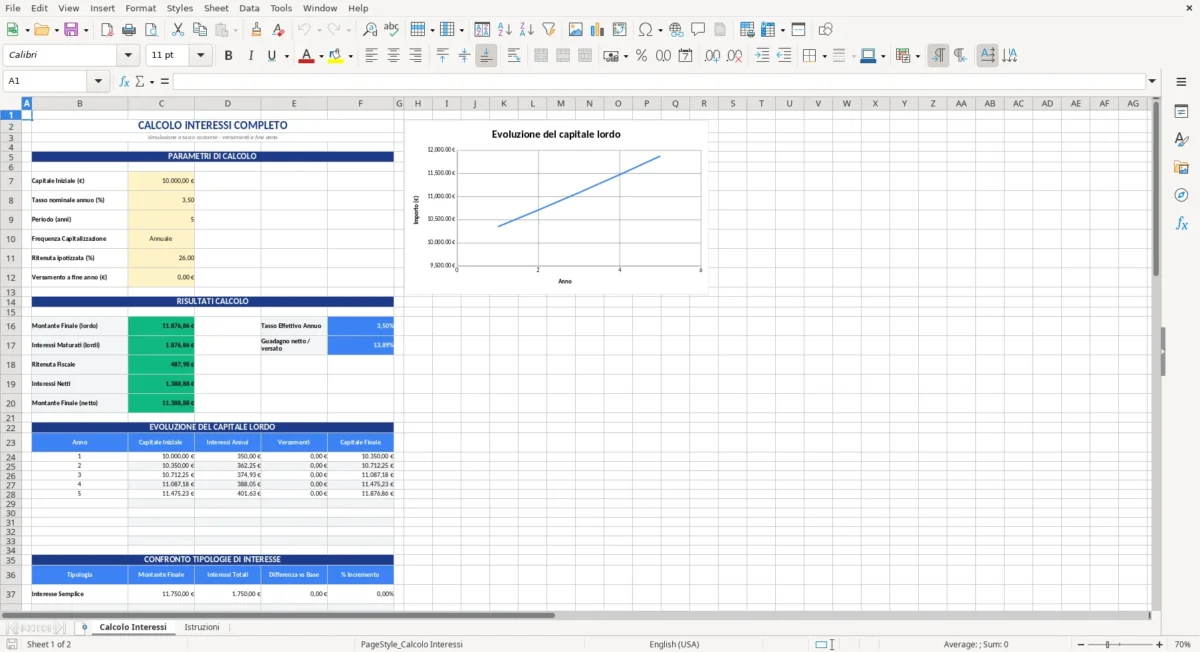Open sidebar Functions fx panel
The height and width of the screenshot is (652, 1200).
(x=1181, y=223)
